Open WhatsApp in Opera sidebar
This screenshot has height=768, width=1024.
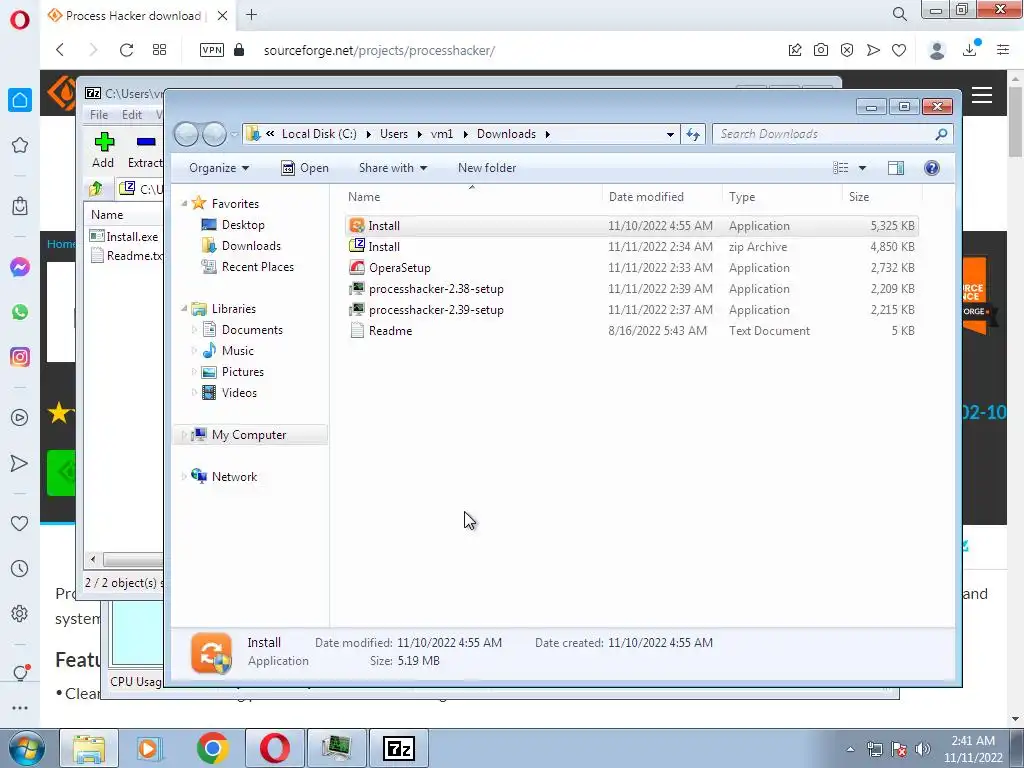20,312
